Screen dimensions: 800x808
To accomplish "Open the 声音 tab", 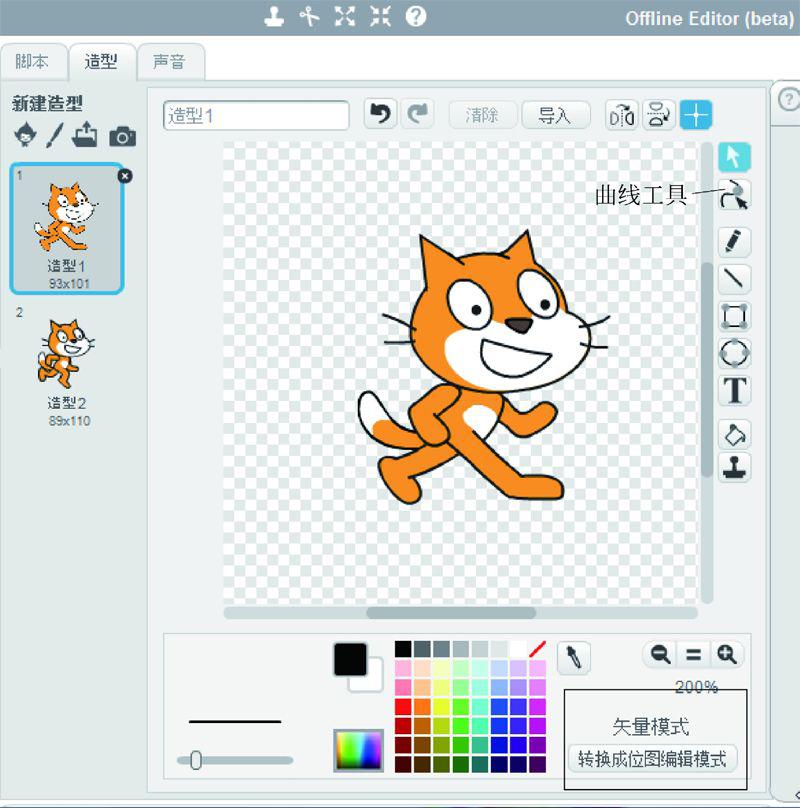I will 169,62.
